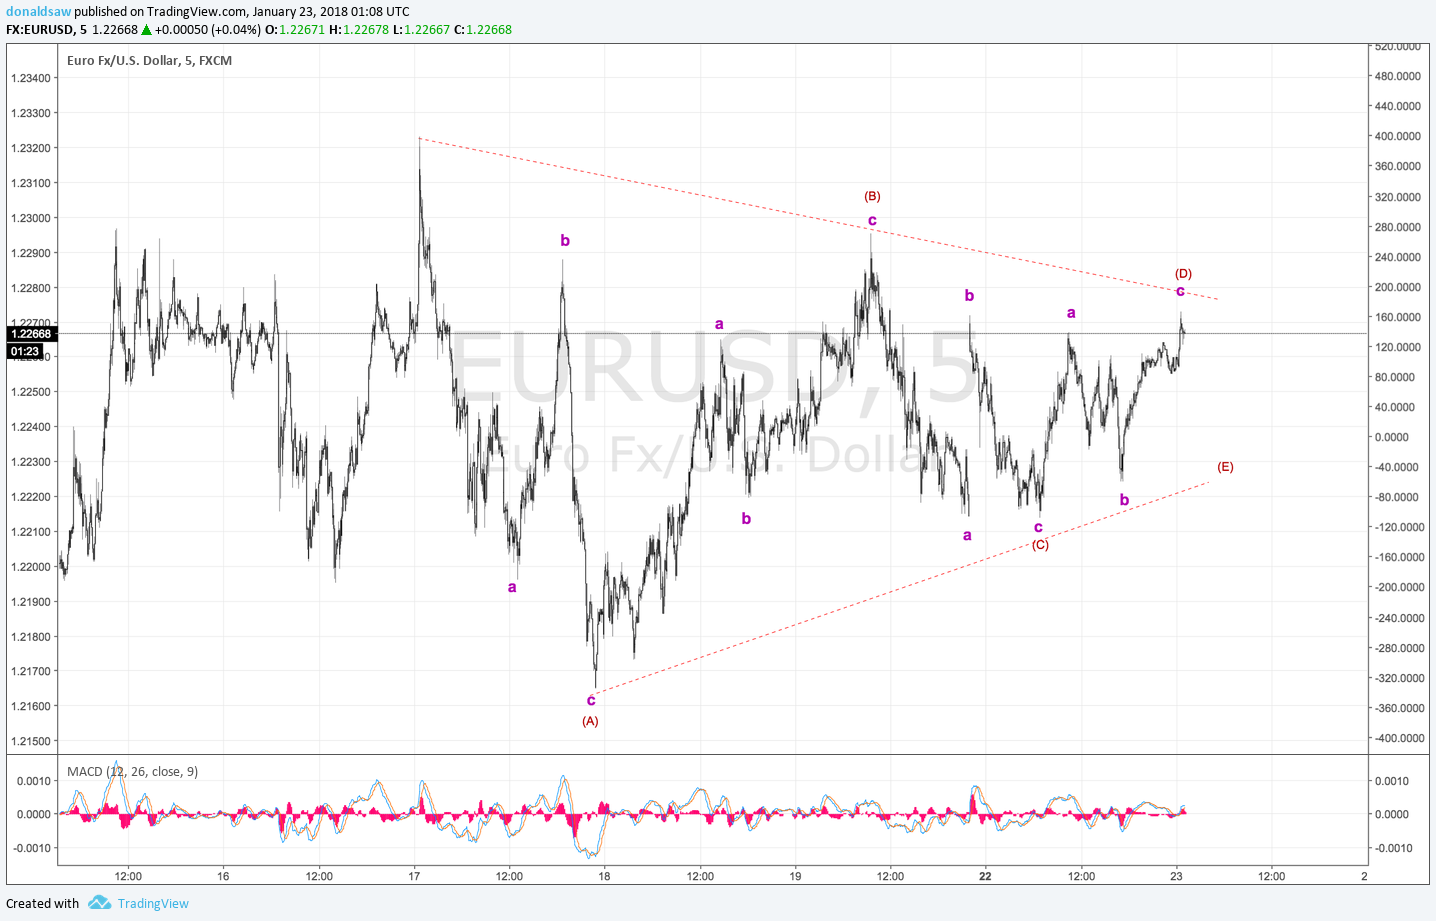The width and height of the screenshot is (1436, 921).
Task: Click the Created with caption text
Action: click(x=42, y=903)
